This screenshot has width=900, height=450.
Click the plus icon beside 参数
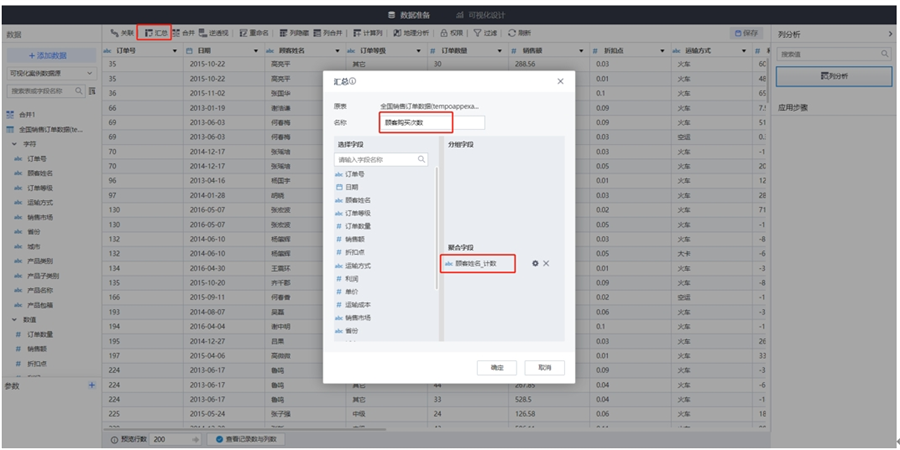(x=92, y=385)
